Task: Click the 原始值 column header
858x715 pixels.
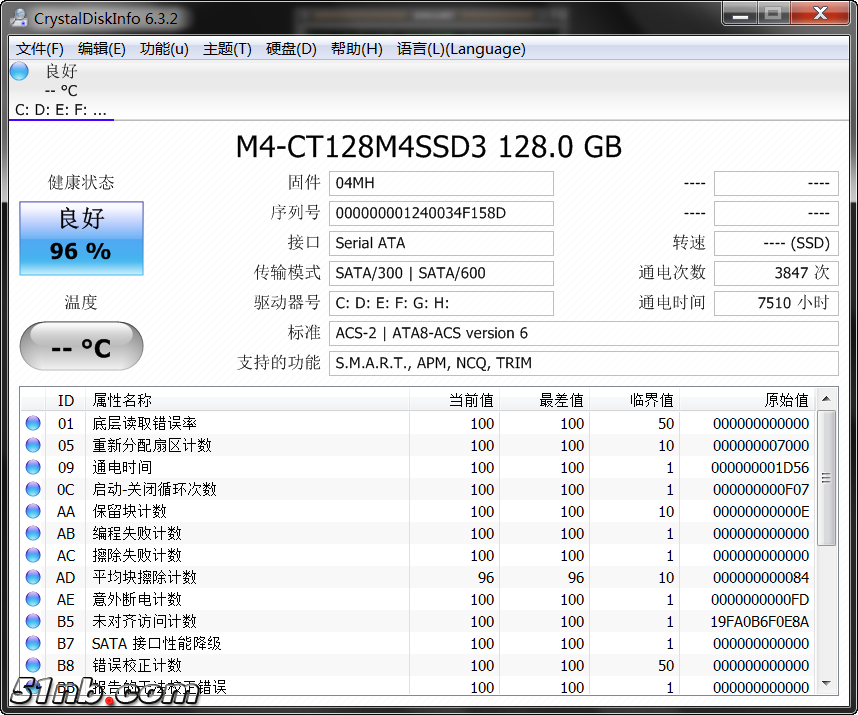Action: point(746,400)
